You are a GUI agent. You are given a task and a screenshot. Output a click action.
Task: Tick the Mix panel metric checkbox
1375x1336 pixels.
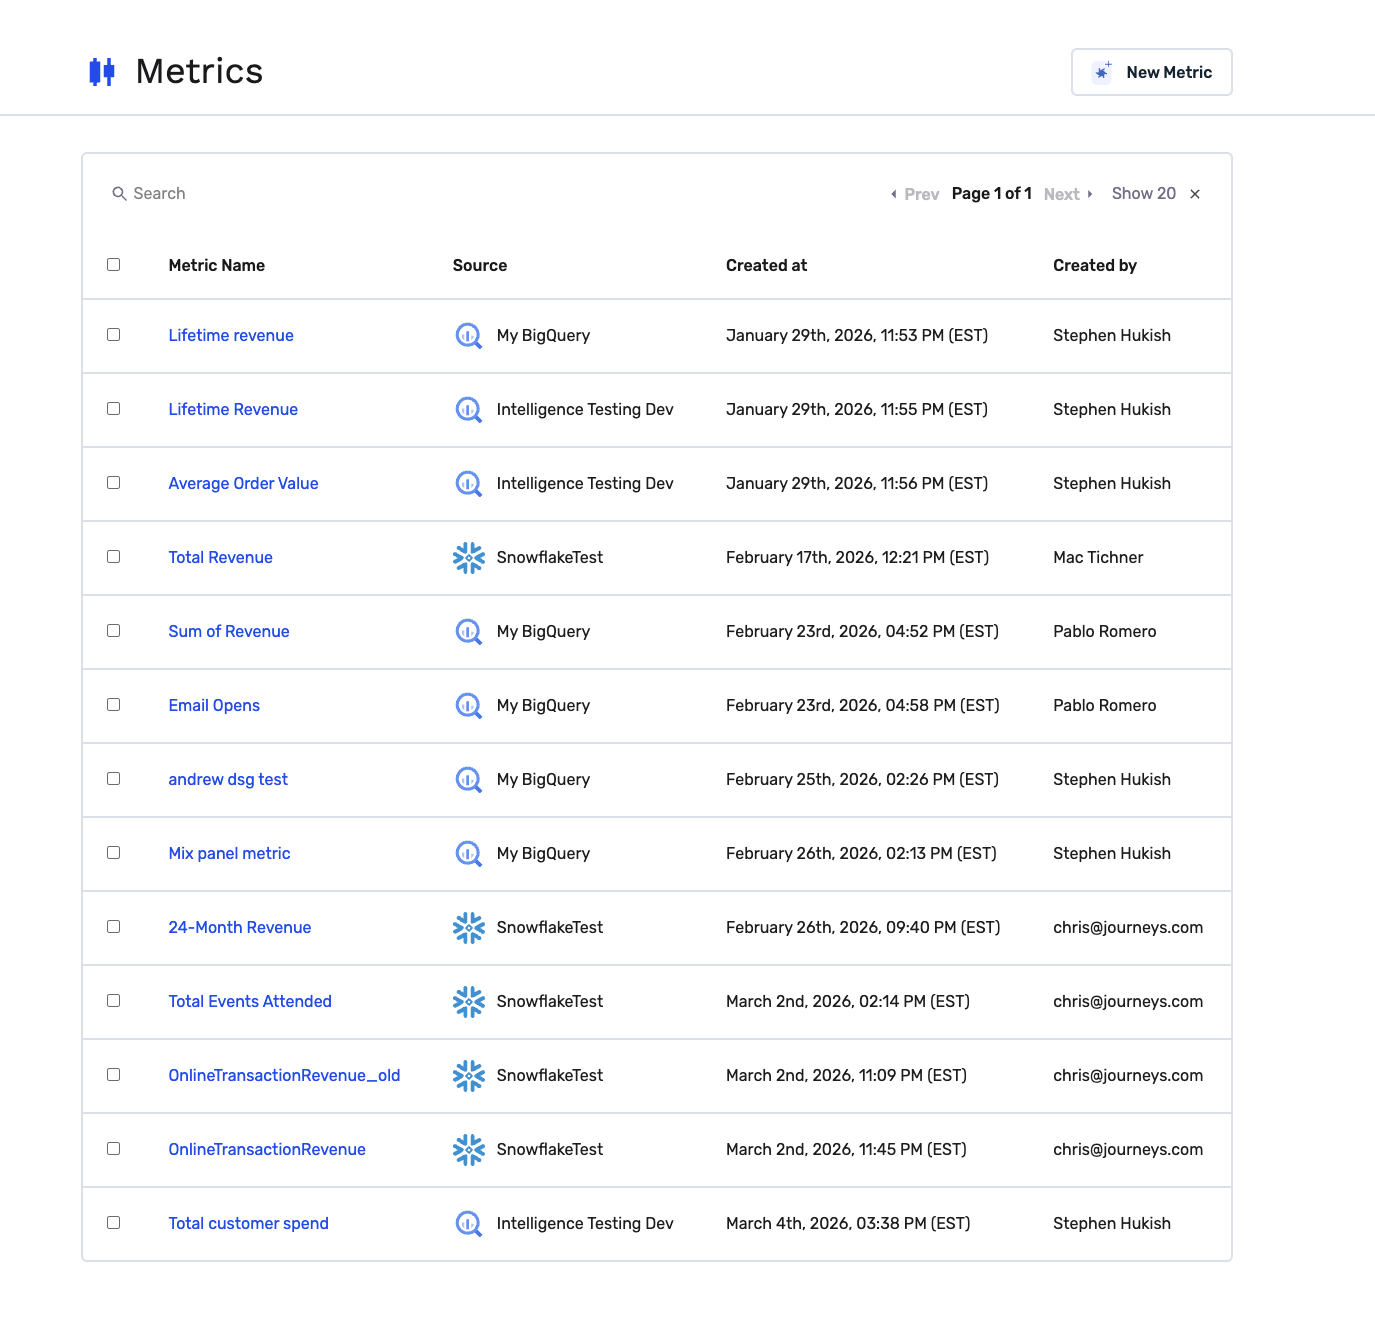(x=114, y=853)
